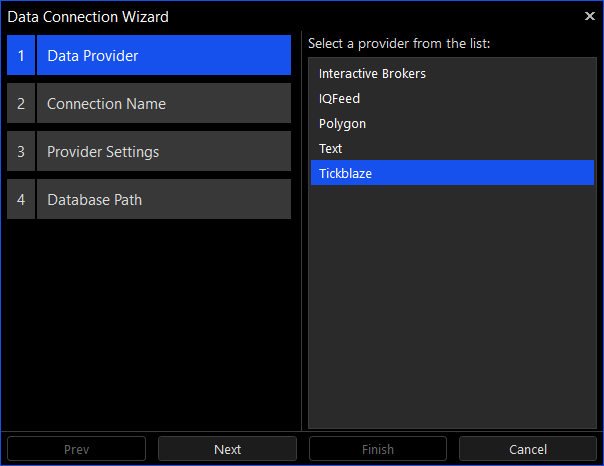Click the Finish button
Viewport: 604px width, 466px height.
coord(378,449)
